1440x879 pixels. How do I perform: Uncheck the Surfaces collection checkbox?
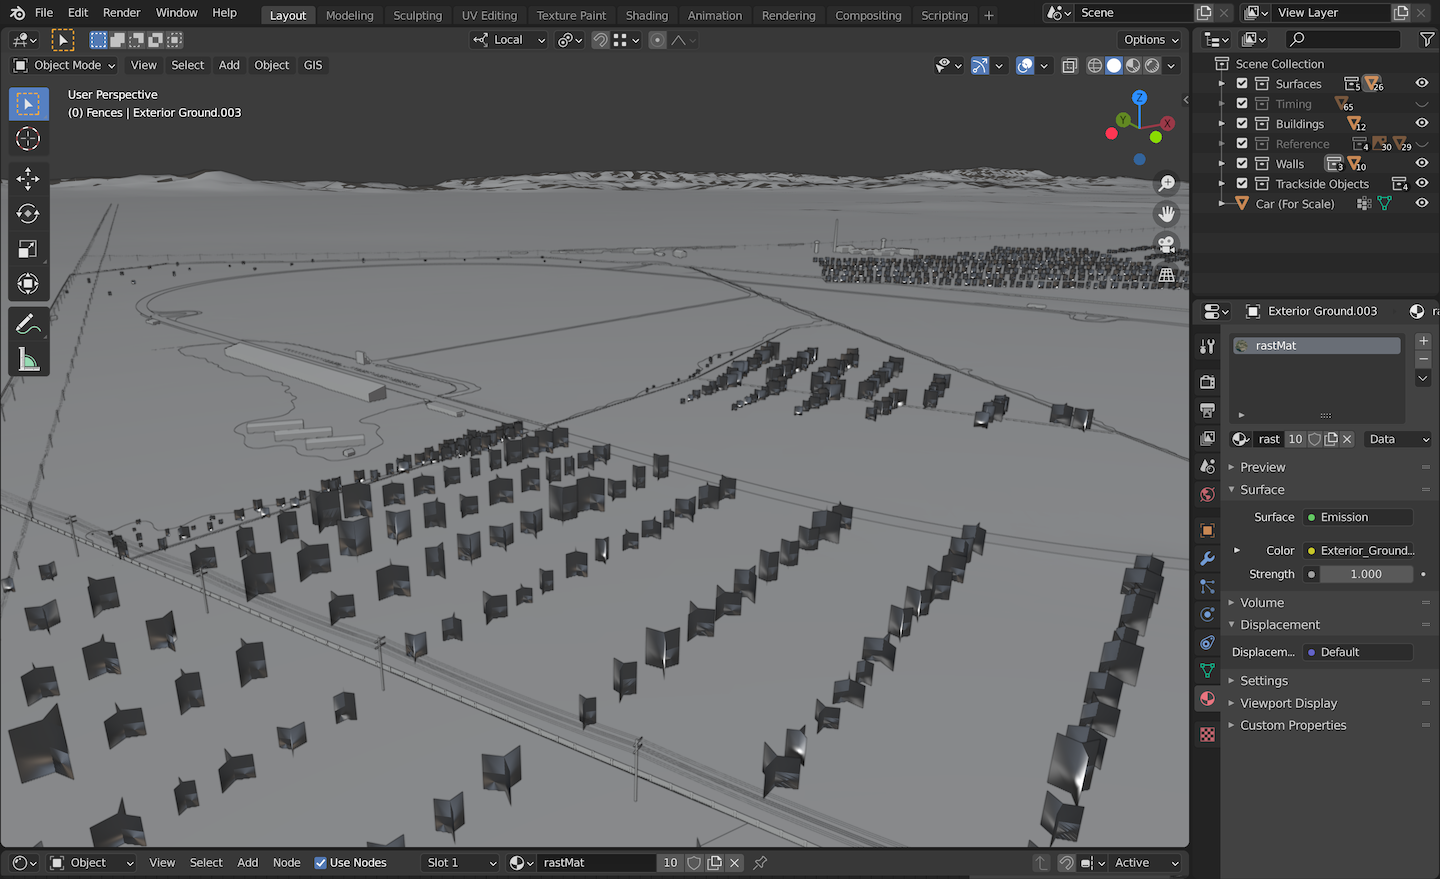point(1242,84)
